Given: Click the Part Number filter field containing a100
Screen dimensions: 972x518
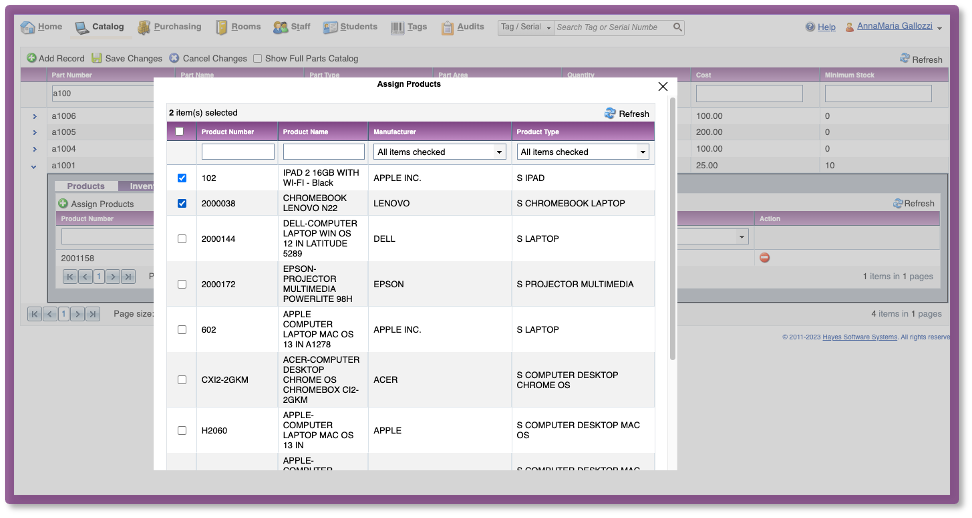Looking at the screenshot, I should point(102,94).
